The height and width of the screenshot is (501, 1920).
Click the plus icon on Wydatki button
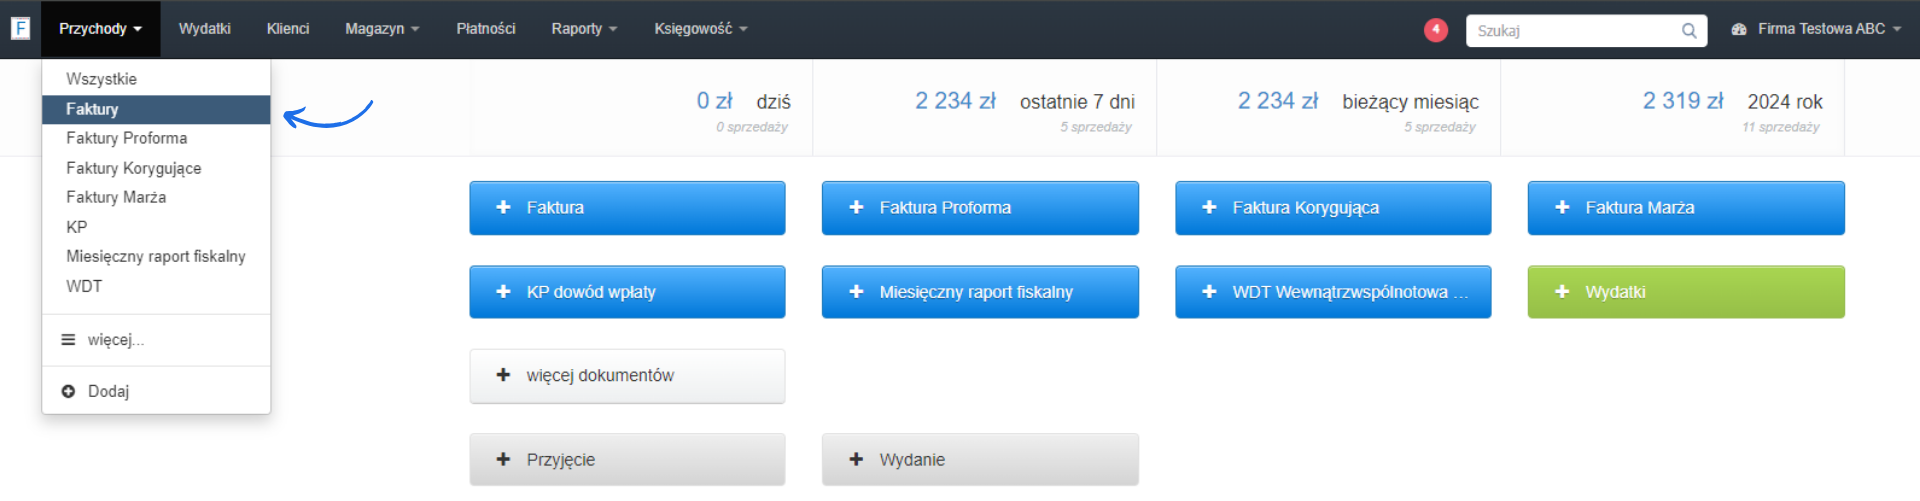tap(1561, 291)
